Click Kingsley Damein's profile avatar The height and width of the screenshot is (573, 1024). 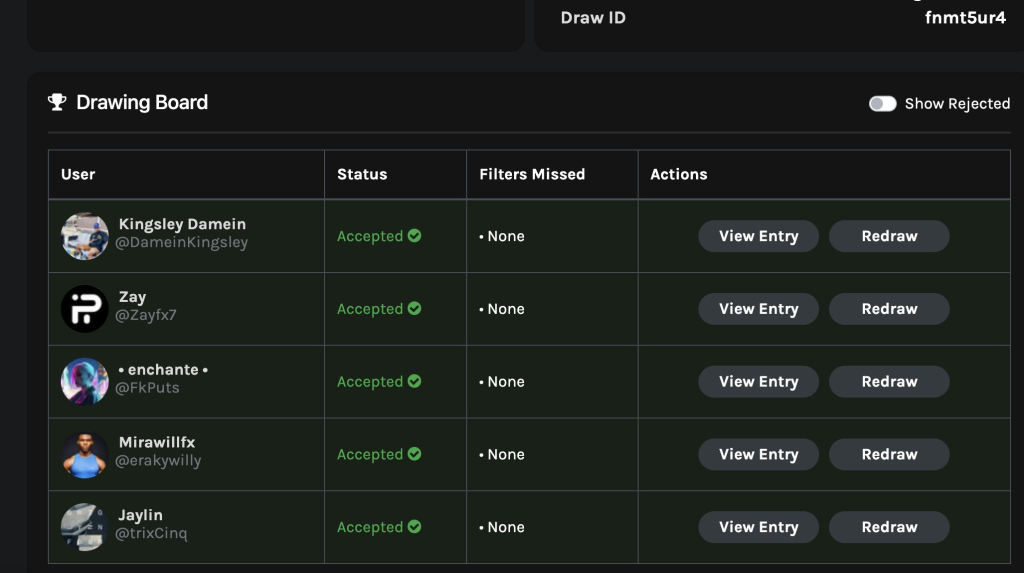coord(85,236)
